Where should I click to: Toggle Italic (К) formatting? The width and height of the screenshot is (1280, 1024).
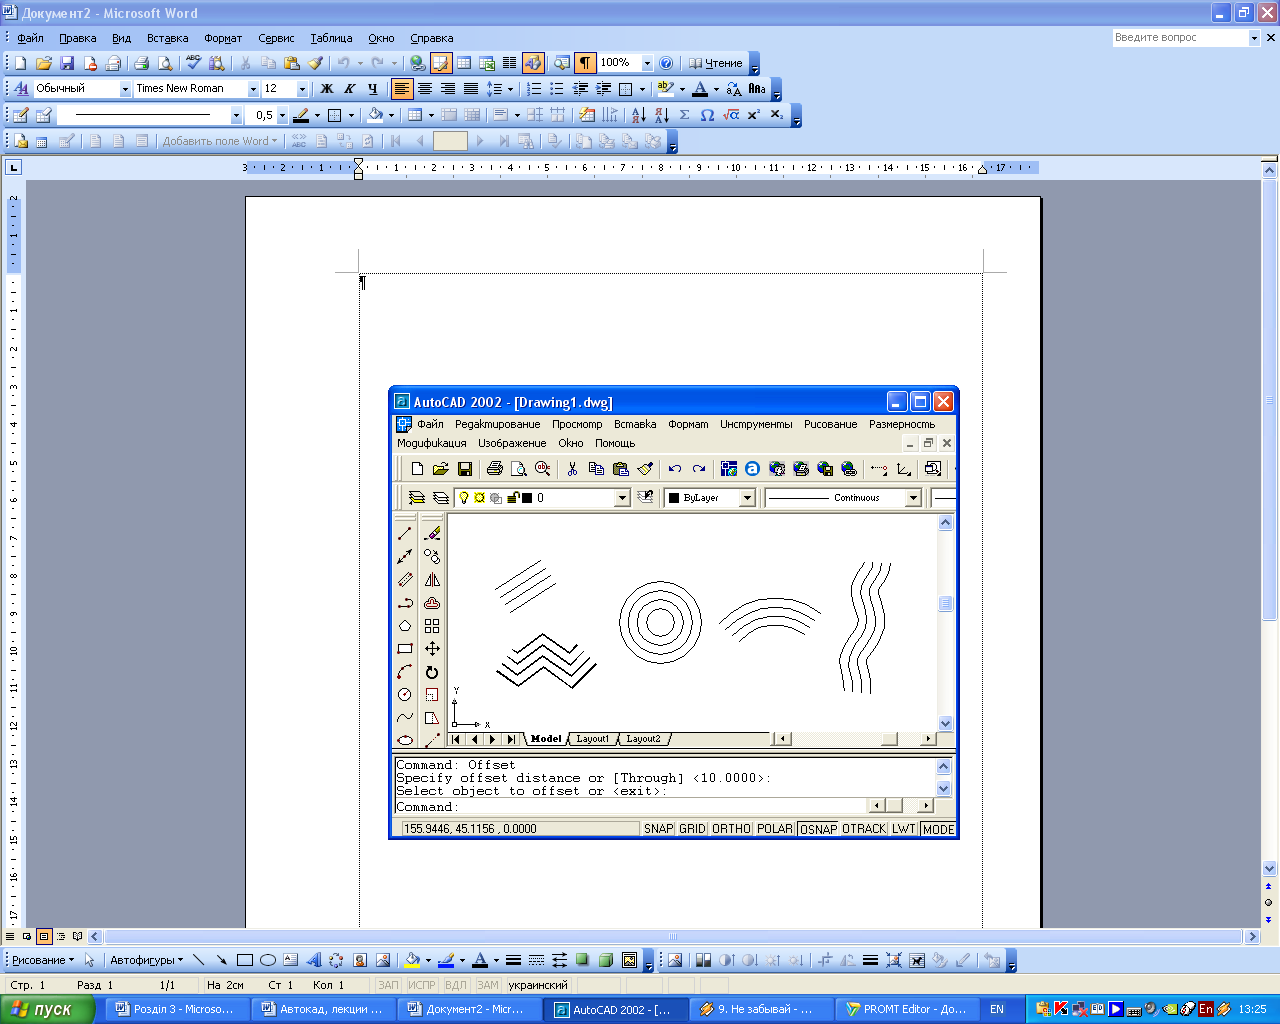pyautogui.click(x=349, y=89)
